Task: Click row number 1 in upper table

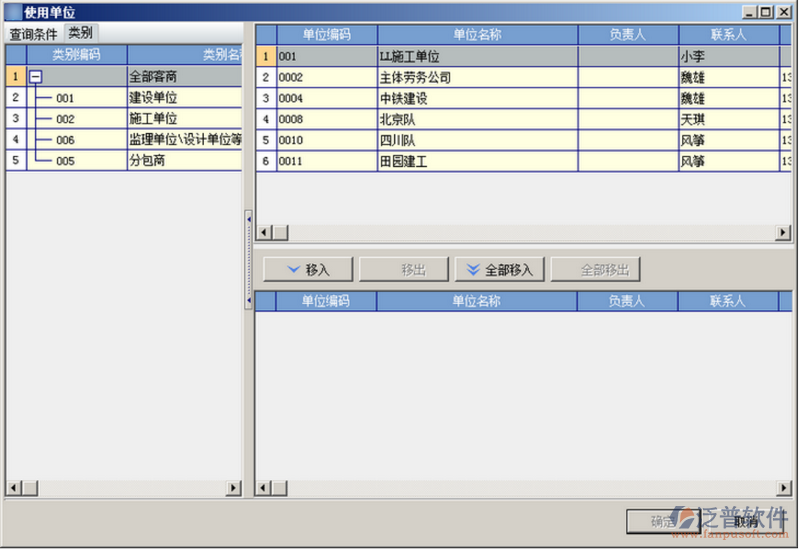Action: click(265, 56)
